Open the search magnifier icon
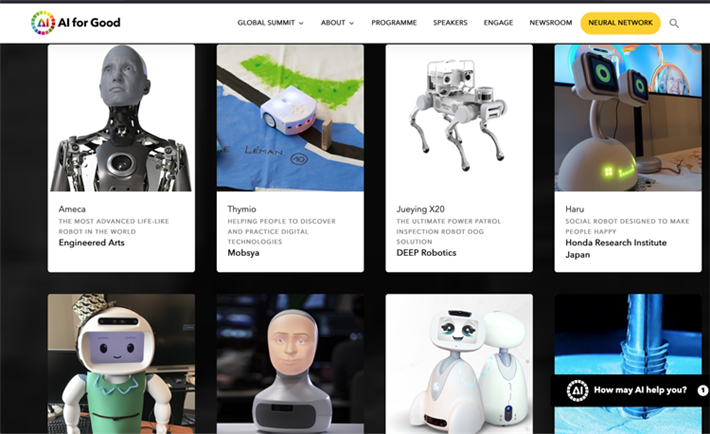This screenshot has width=710, height=434. point(674,23)
